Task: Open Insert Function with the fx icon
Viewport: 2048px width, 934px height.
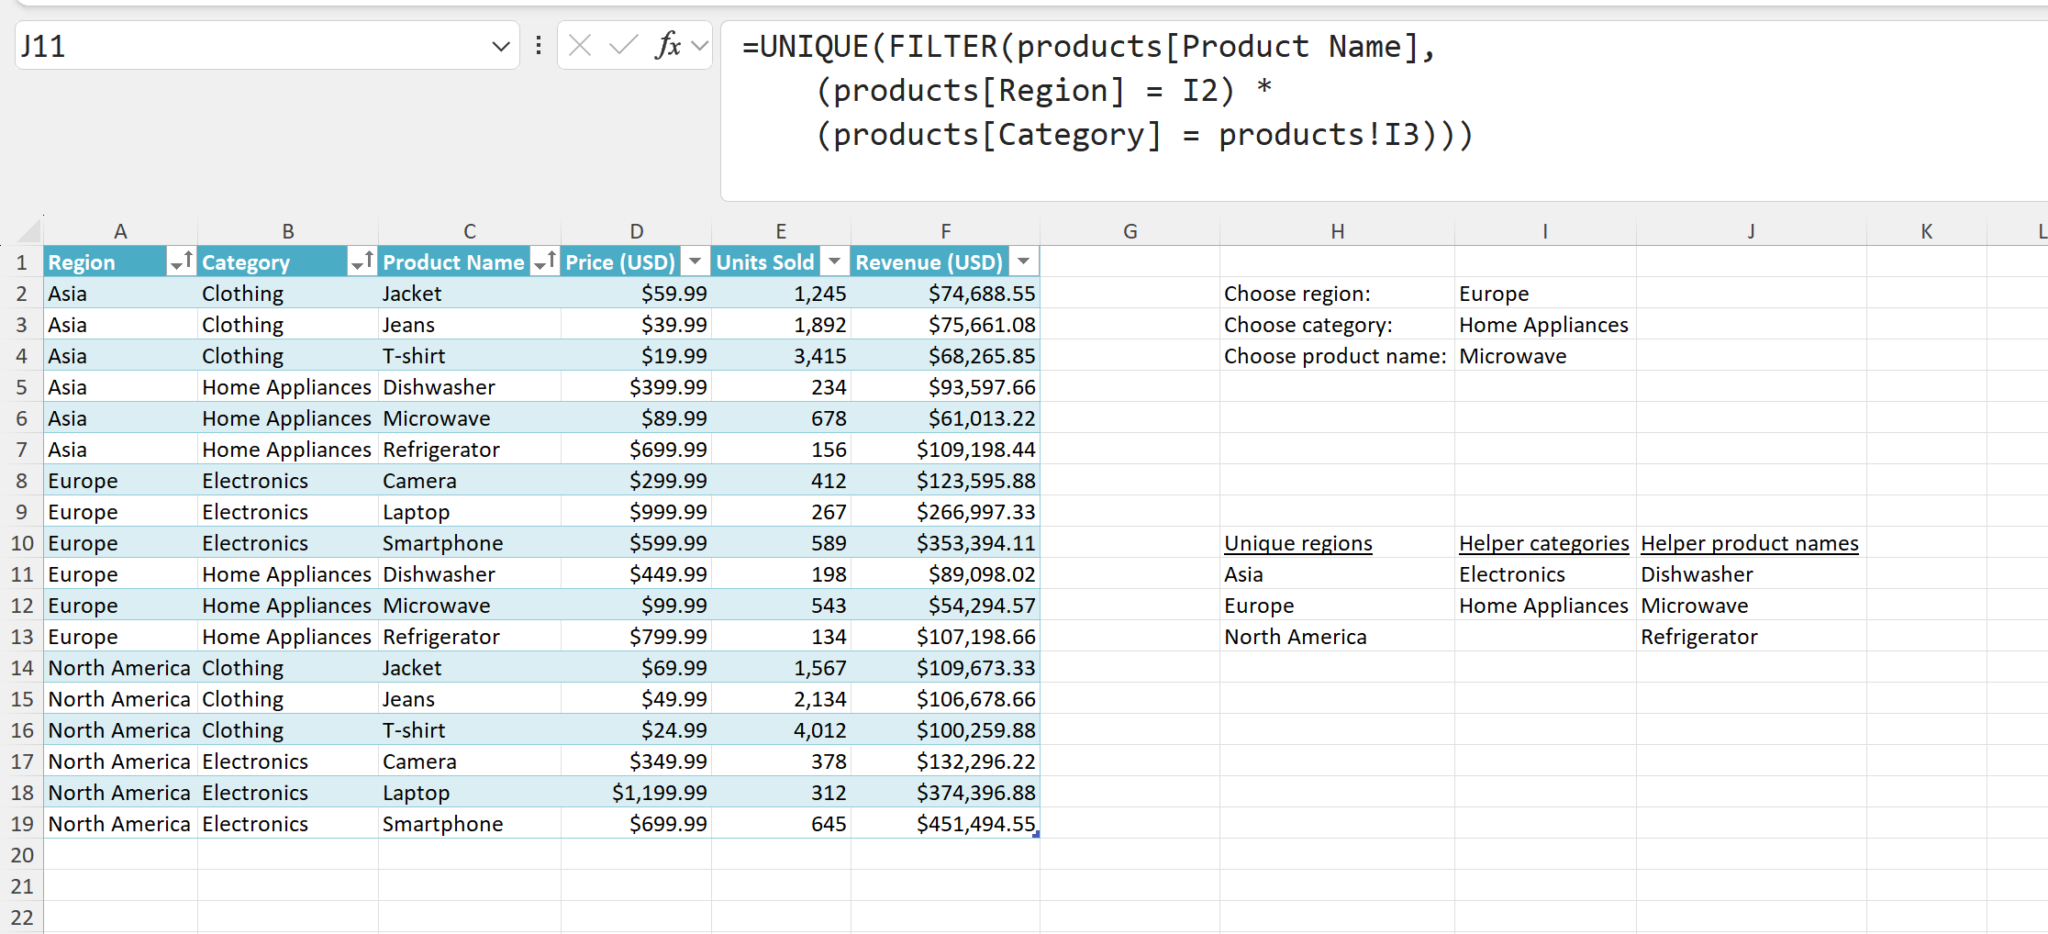Action: pyautogui.click(x=667, y=45)
